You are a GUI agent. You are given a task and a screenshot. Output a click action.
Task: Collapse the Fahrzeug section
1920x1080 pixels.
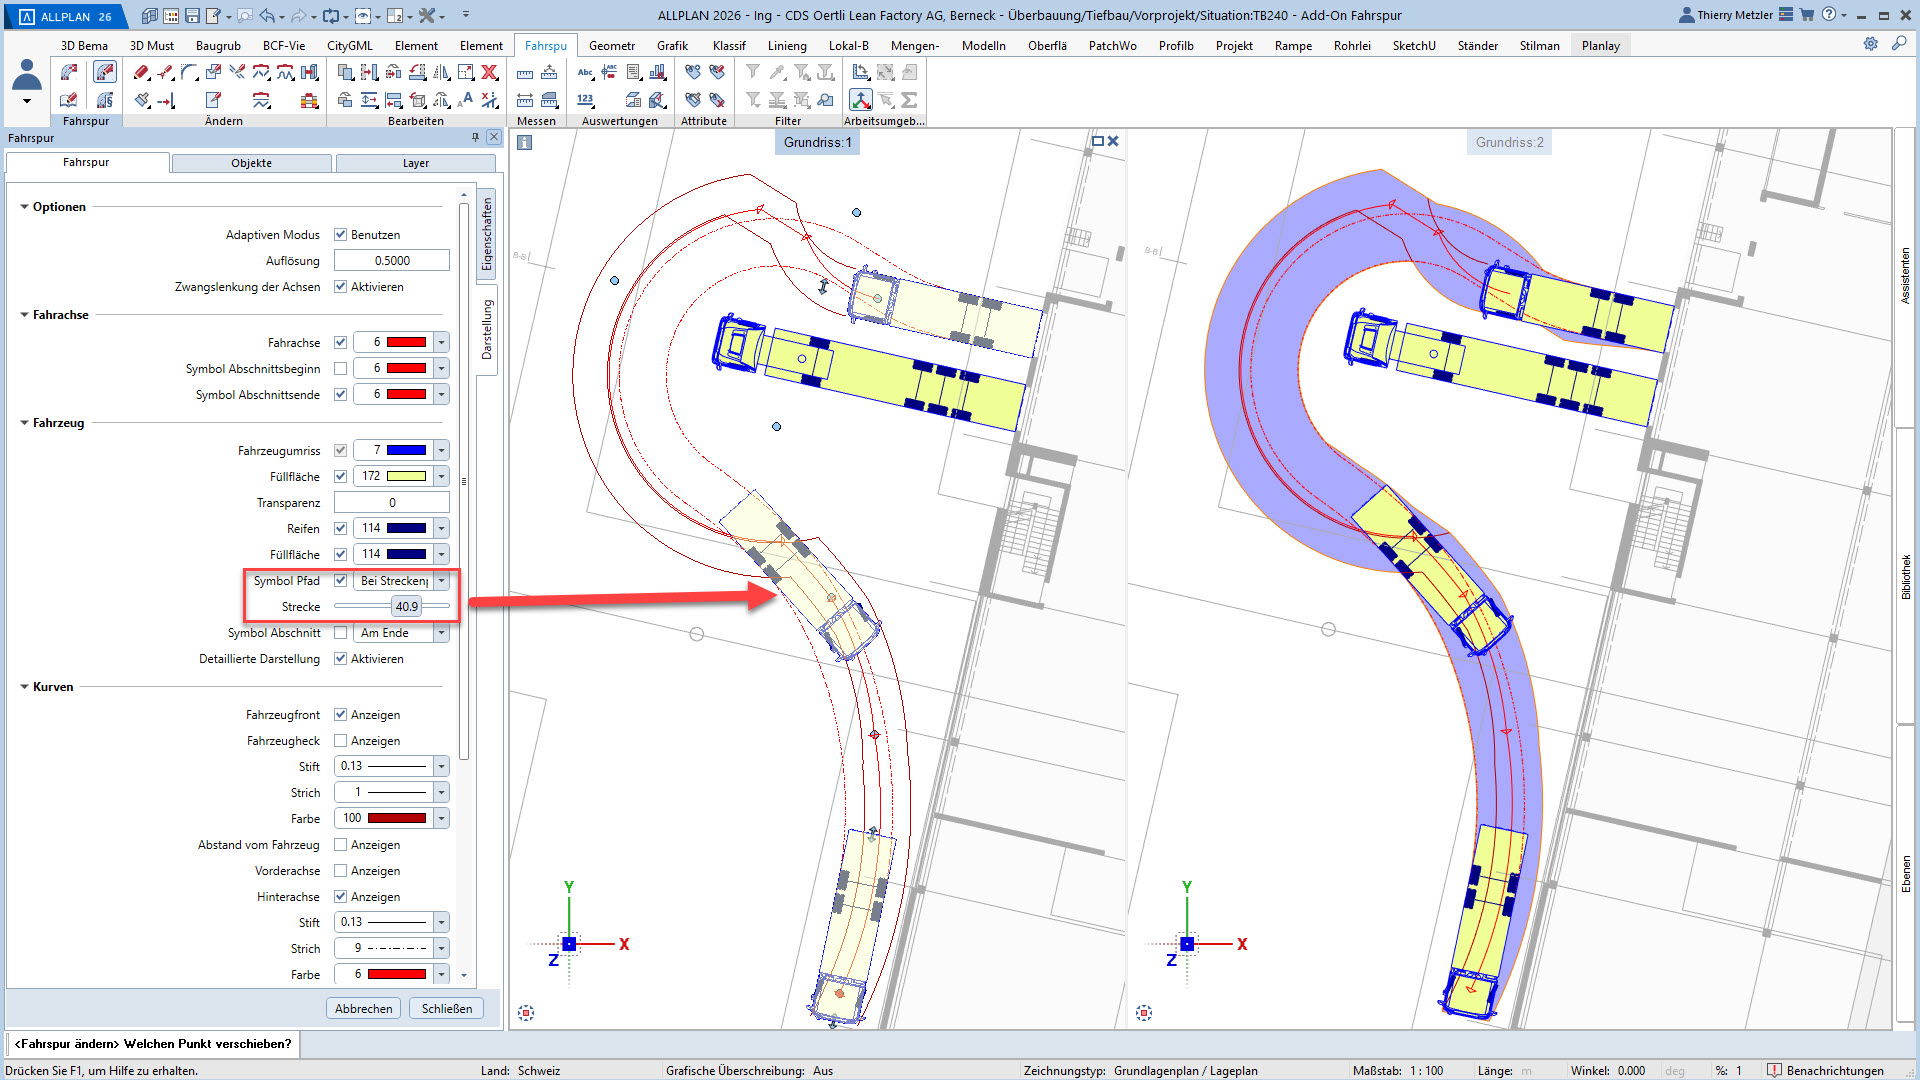pyautogui.click(x=25, y=423)
